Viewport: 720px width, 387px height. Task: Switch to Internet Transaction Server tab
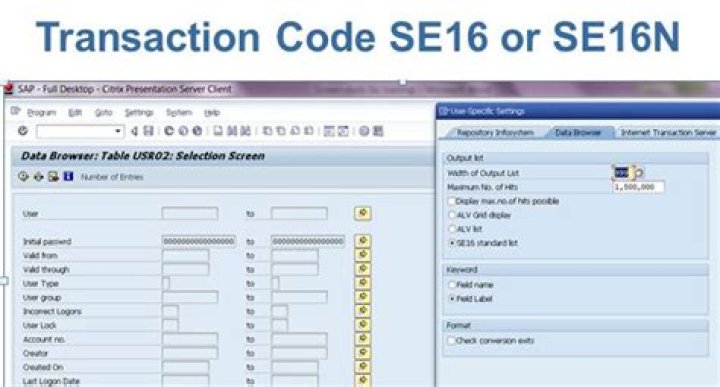pyautogui.click(x=668, y=133)
